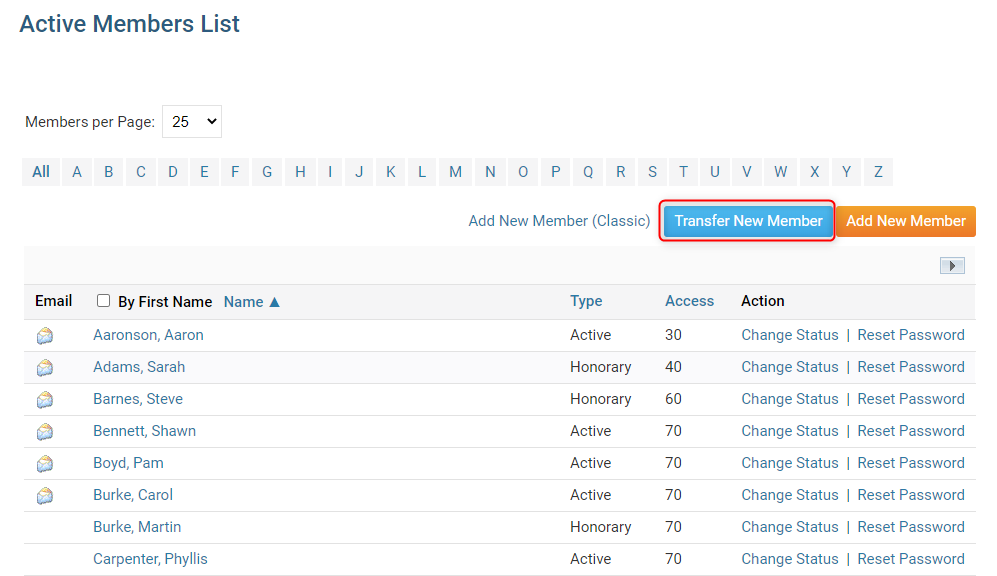997x576 pixels.
Task: Click email icon for Burke, Carol
Action: (45, 496)
